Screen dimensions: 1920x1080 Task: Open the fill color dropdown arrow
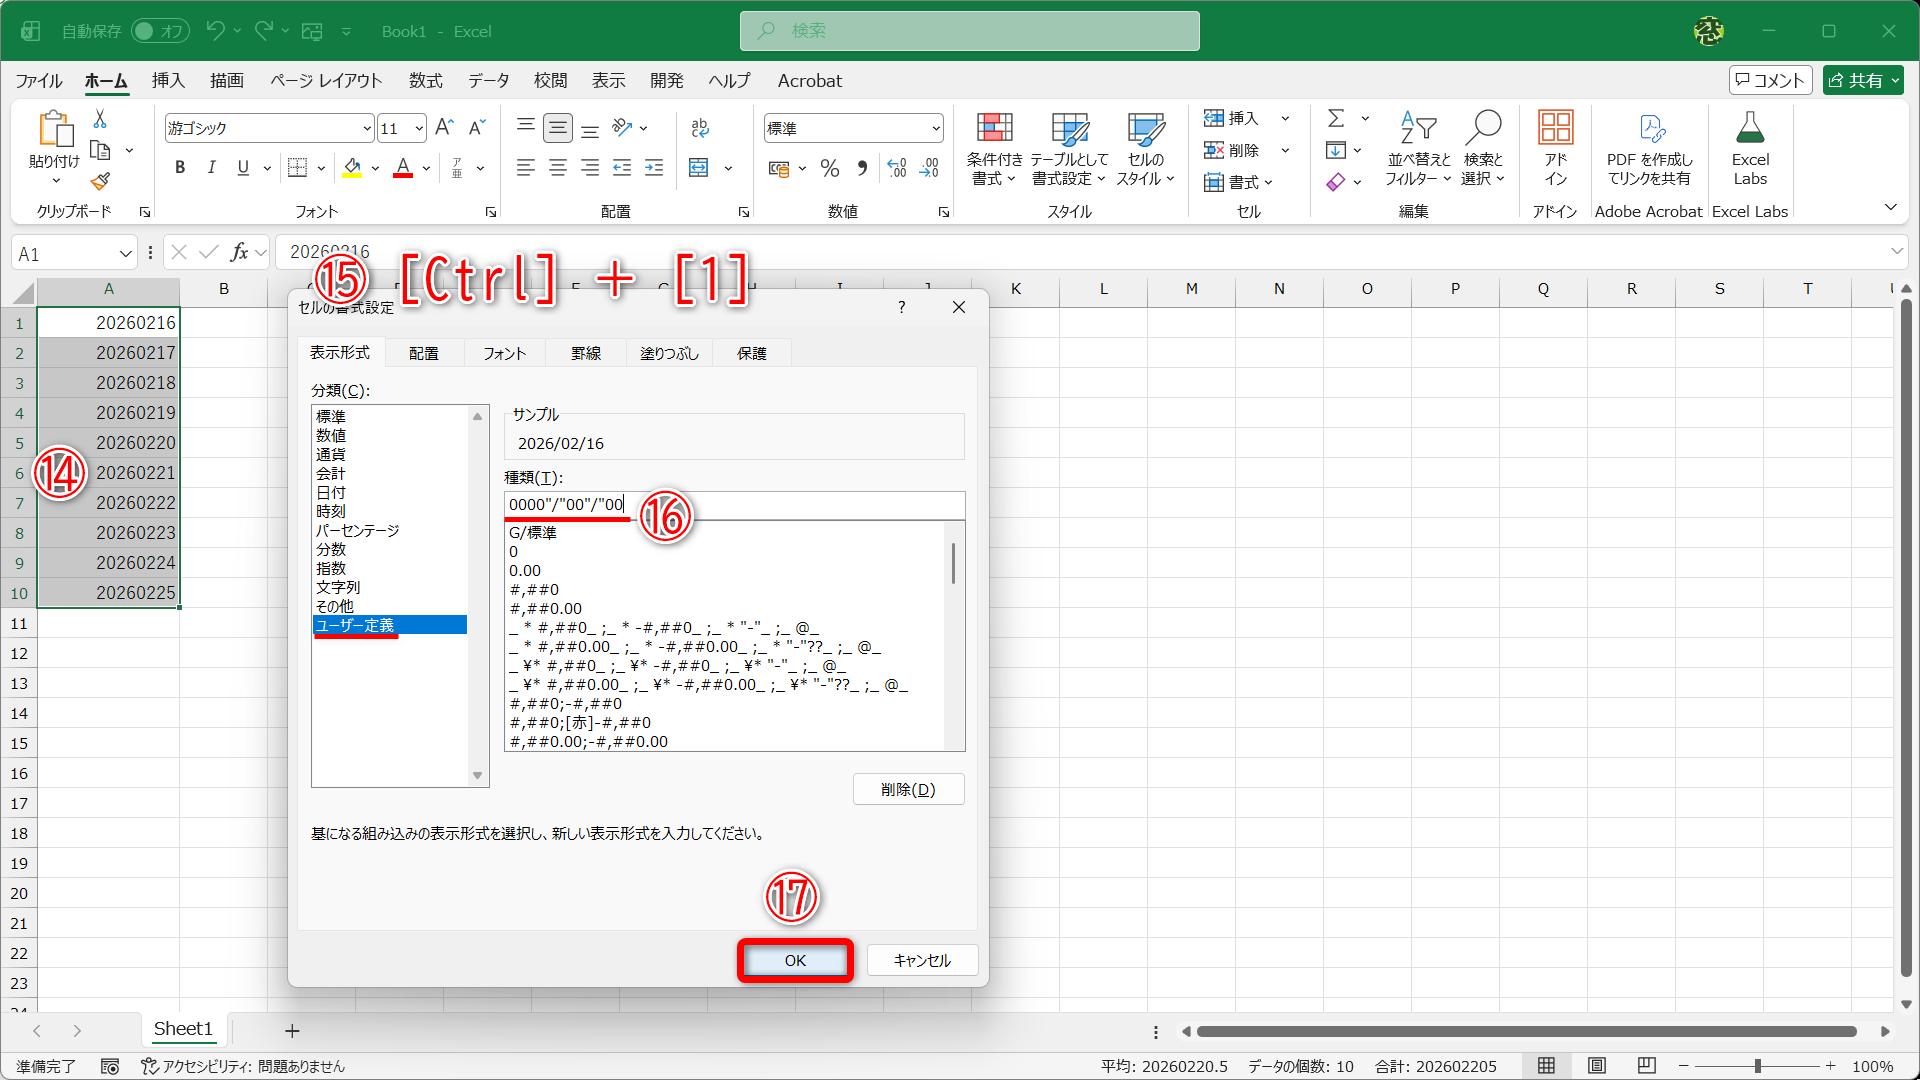coord(375,168)
